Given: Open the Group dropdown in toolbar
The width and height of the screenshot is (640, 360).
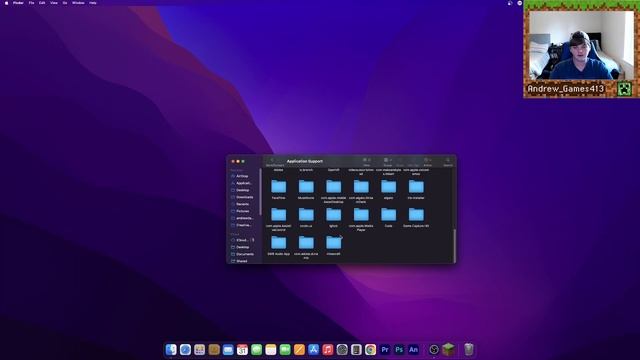Looking at the screenshot, I should tap(387, 160).
